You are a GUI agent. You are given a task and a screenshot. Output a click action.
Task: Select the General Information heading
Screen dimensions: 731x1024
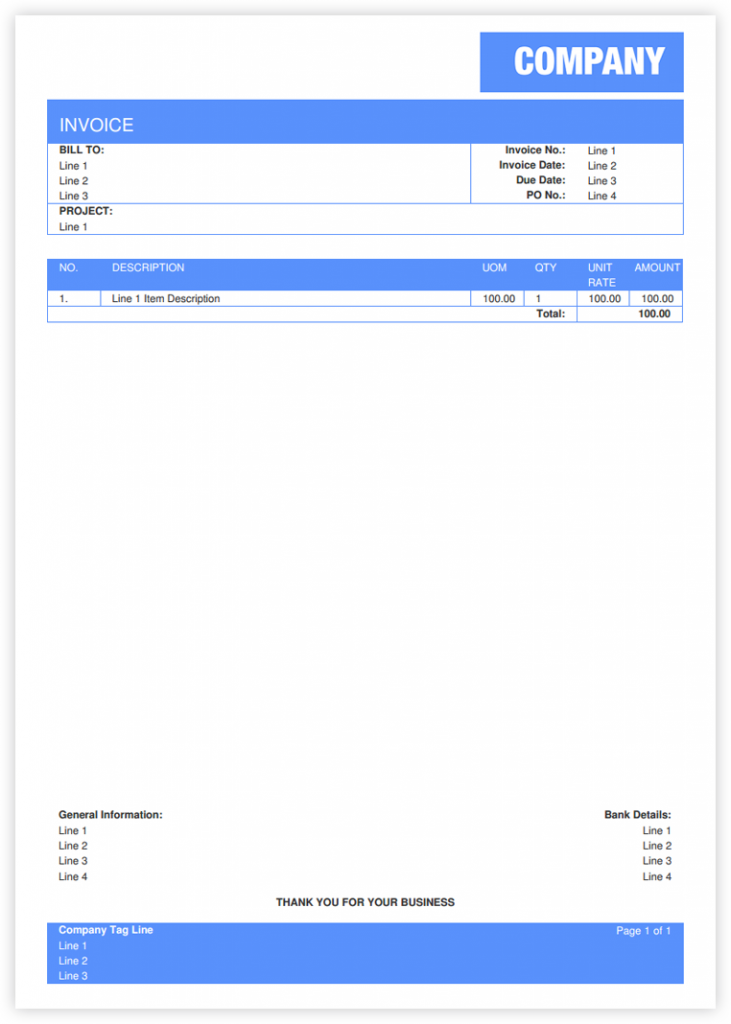[110, 815]
